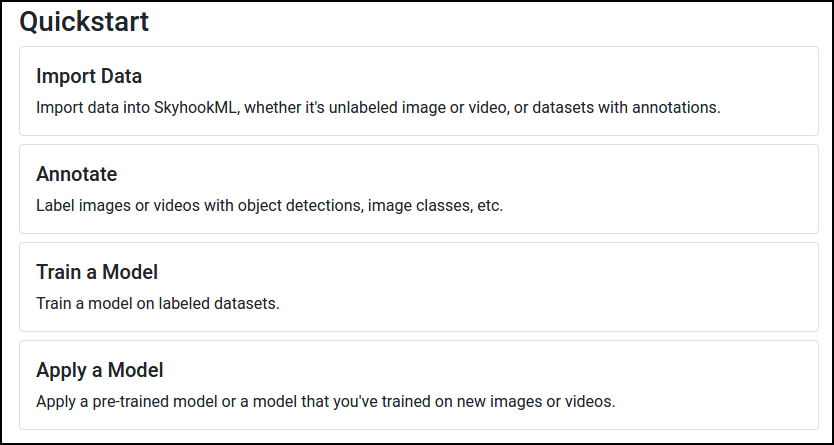Open the Import Data quickstart card
Viewport: 834px width, 445px height.
coord(419,91)
